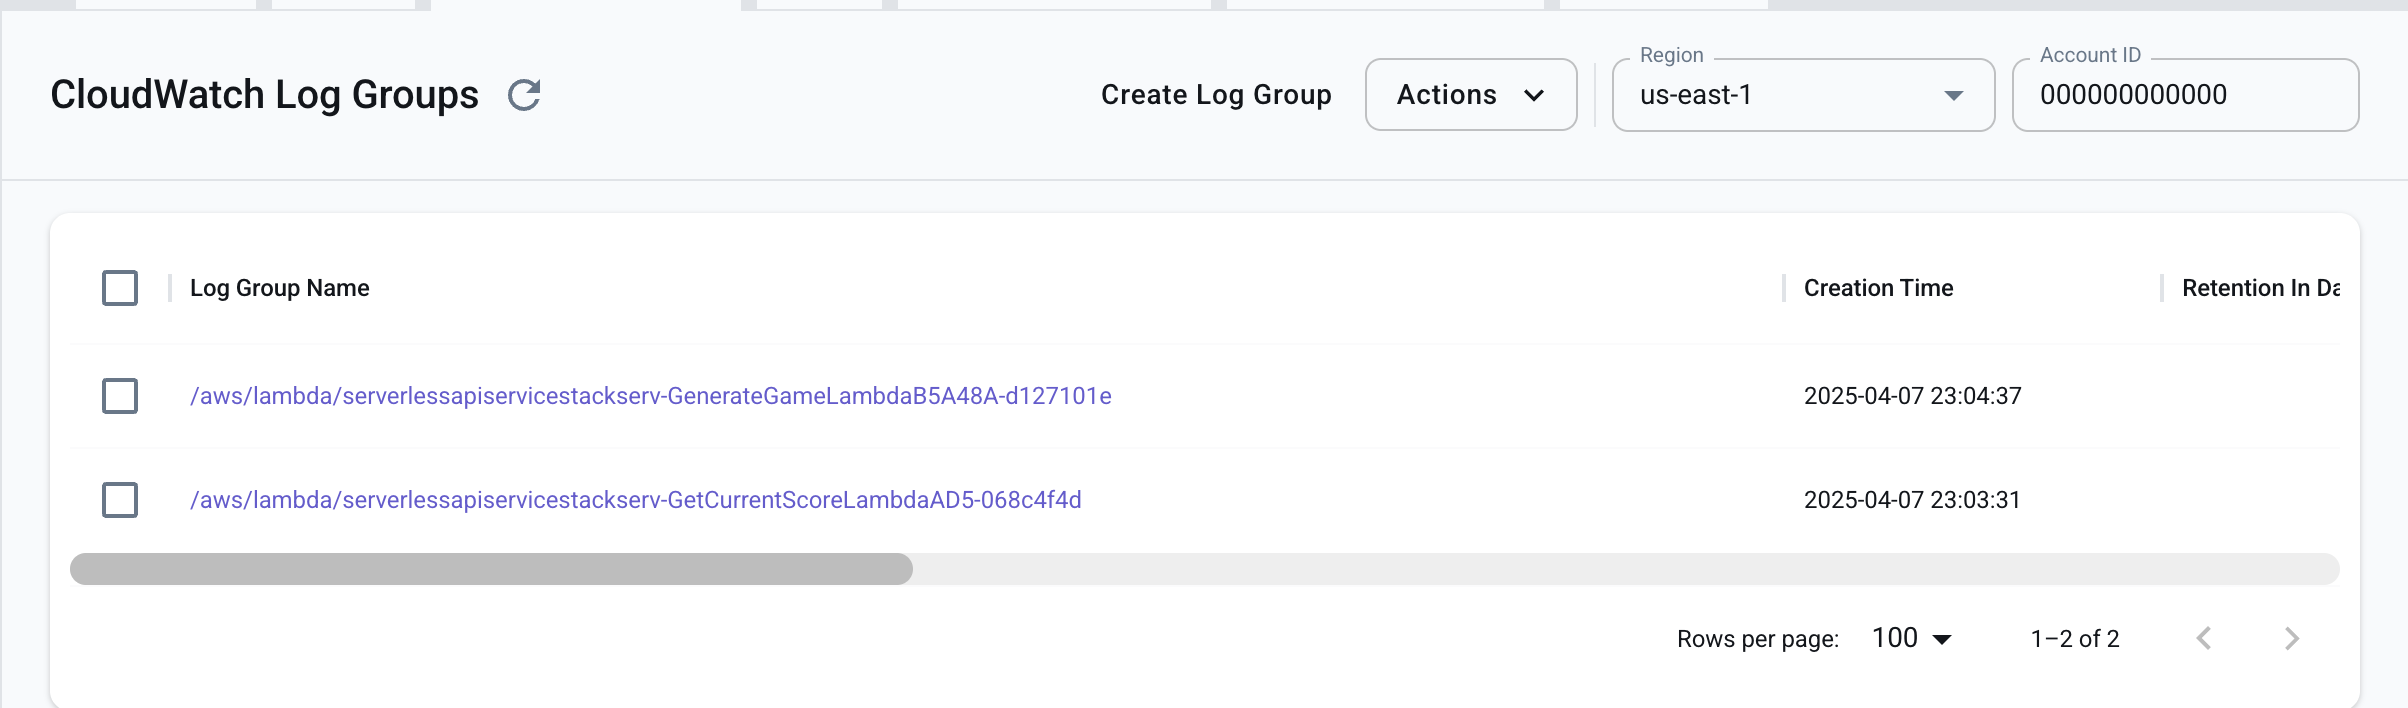
Task: Open the Actions dropdown menu
Action: [1471, 95]
